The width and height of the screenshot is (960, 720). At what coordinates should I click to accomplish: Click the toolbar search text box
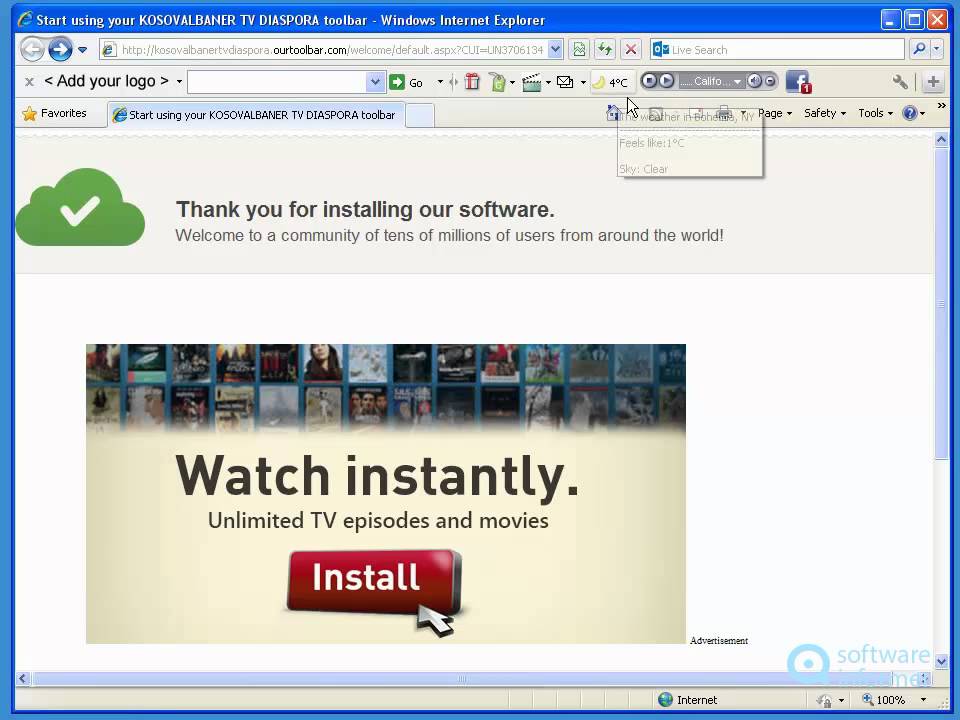[277, 81]
